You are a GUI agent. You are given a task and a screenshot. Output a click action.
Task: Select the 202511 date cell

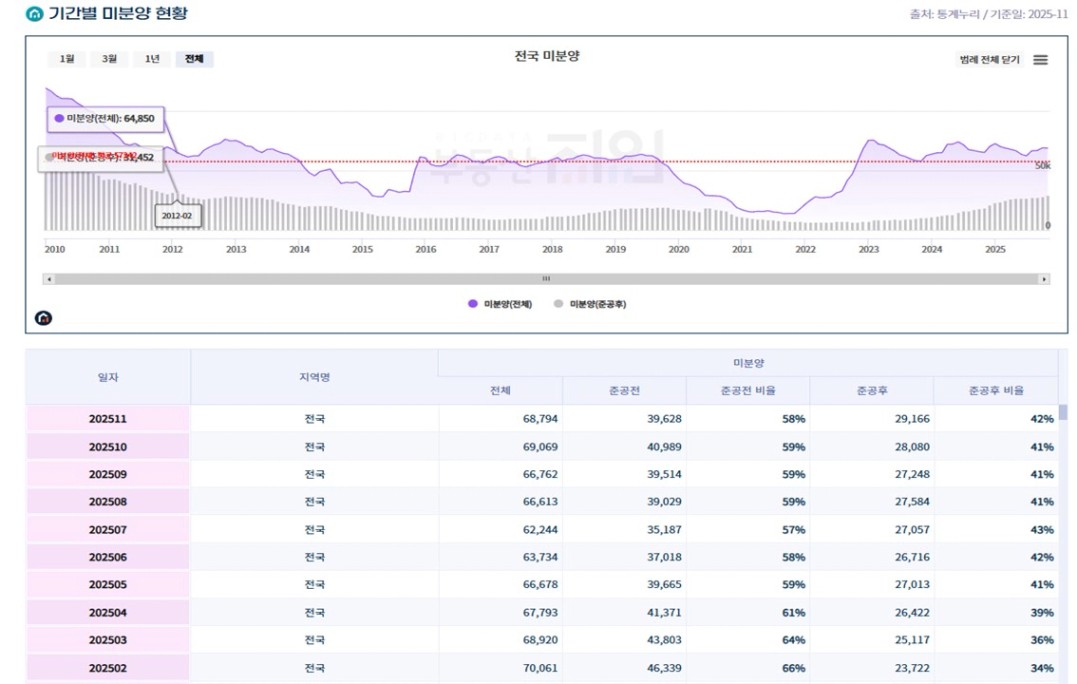tap(108, 419)
